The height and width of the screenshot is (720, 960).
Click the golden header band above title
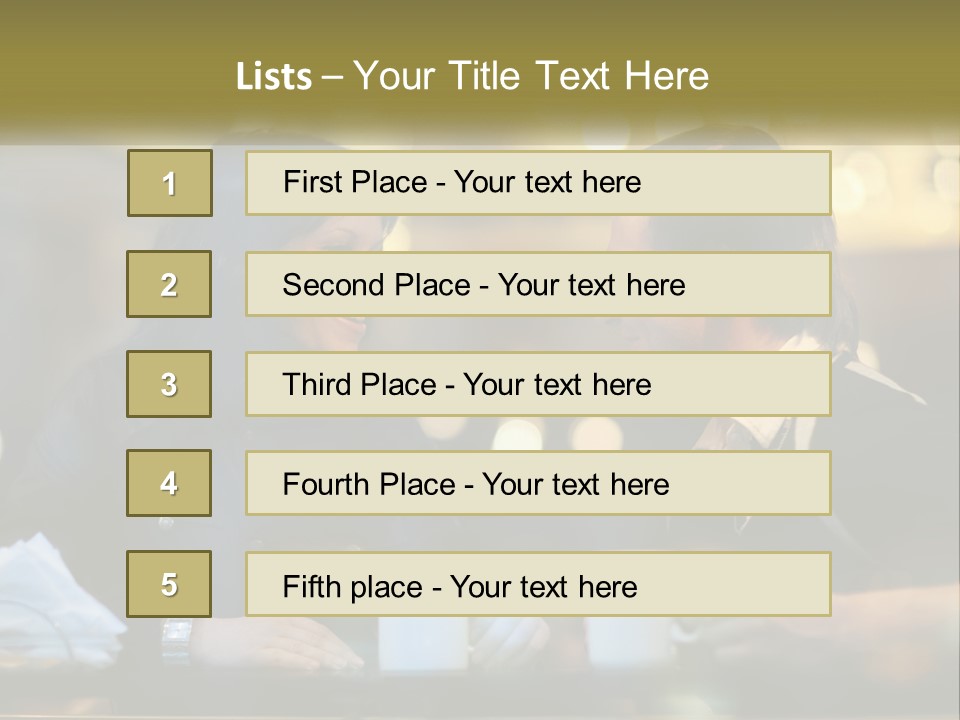point(480,25)
